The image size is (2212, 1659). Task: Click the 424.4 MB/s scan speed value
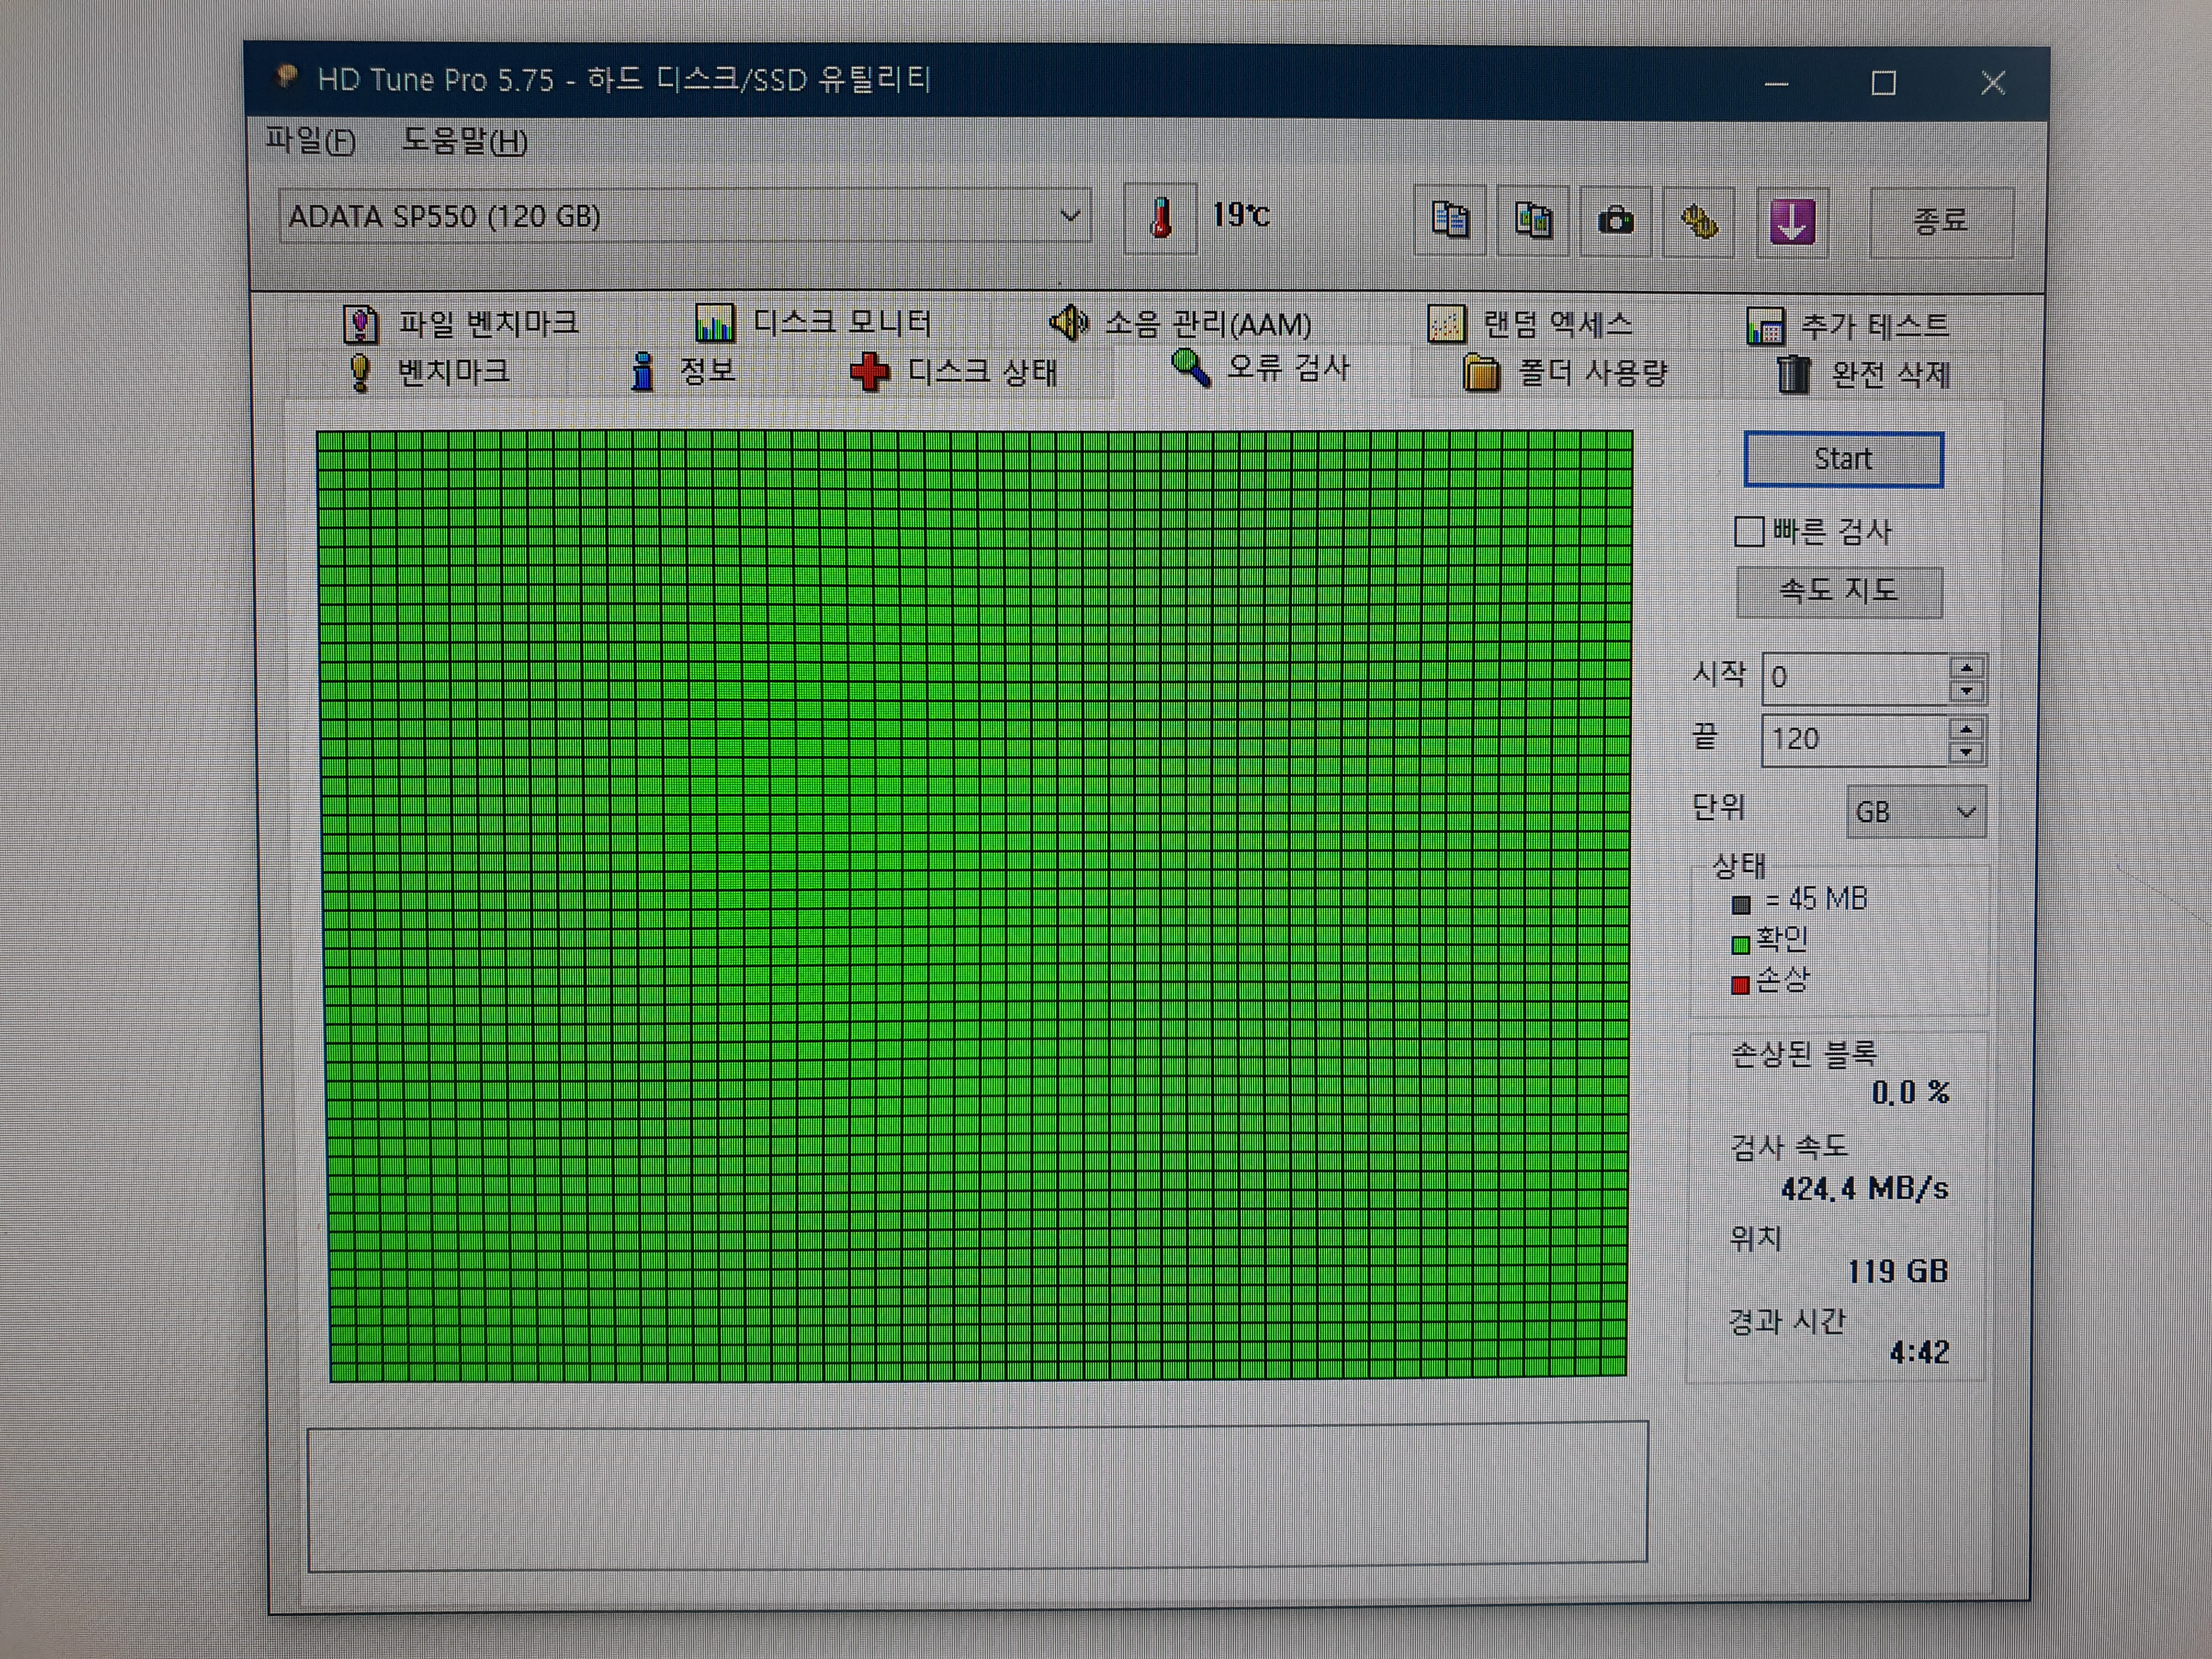pos(1864,1188)
